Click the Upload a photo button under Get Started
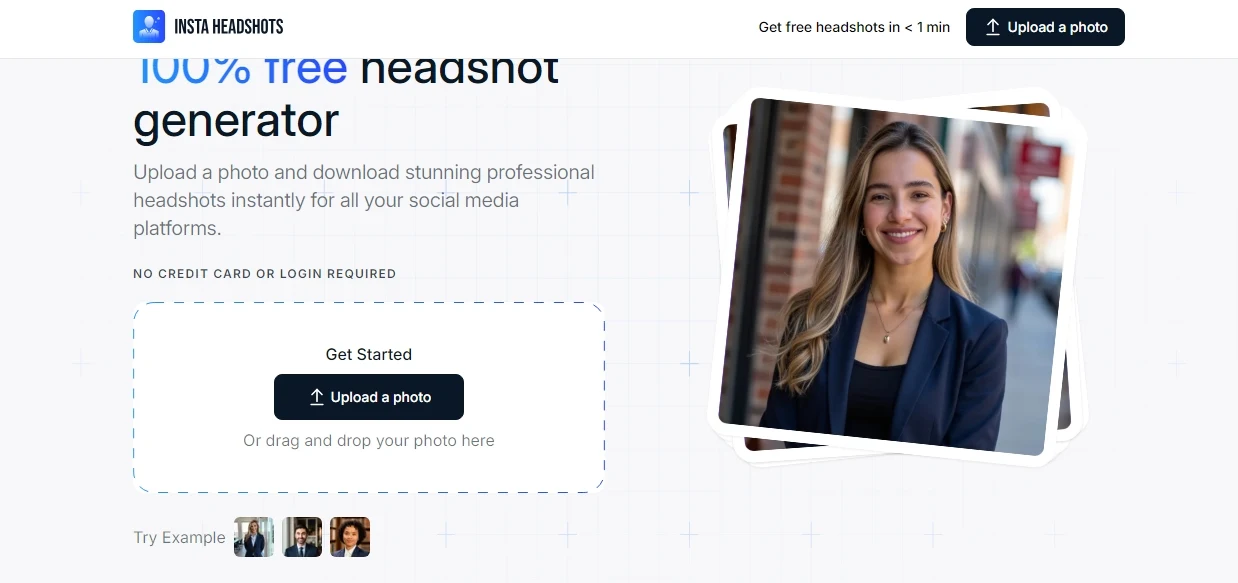Screen dimensions: 1238x583 click(x=369, y=397)
